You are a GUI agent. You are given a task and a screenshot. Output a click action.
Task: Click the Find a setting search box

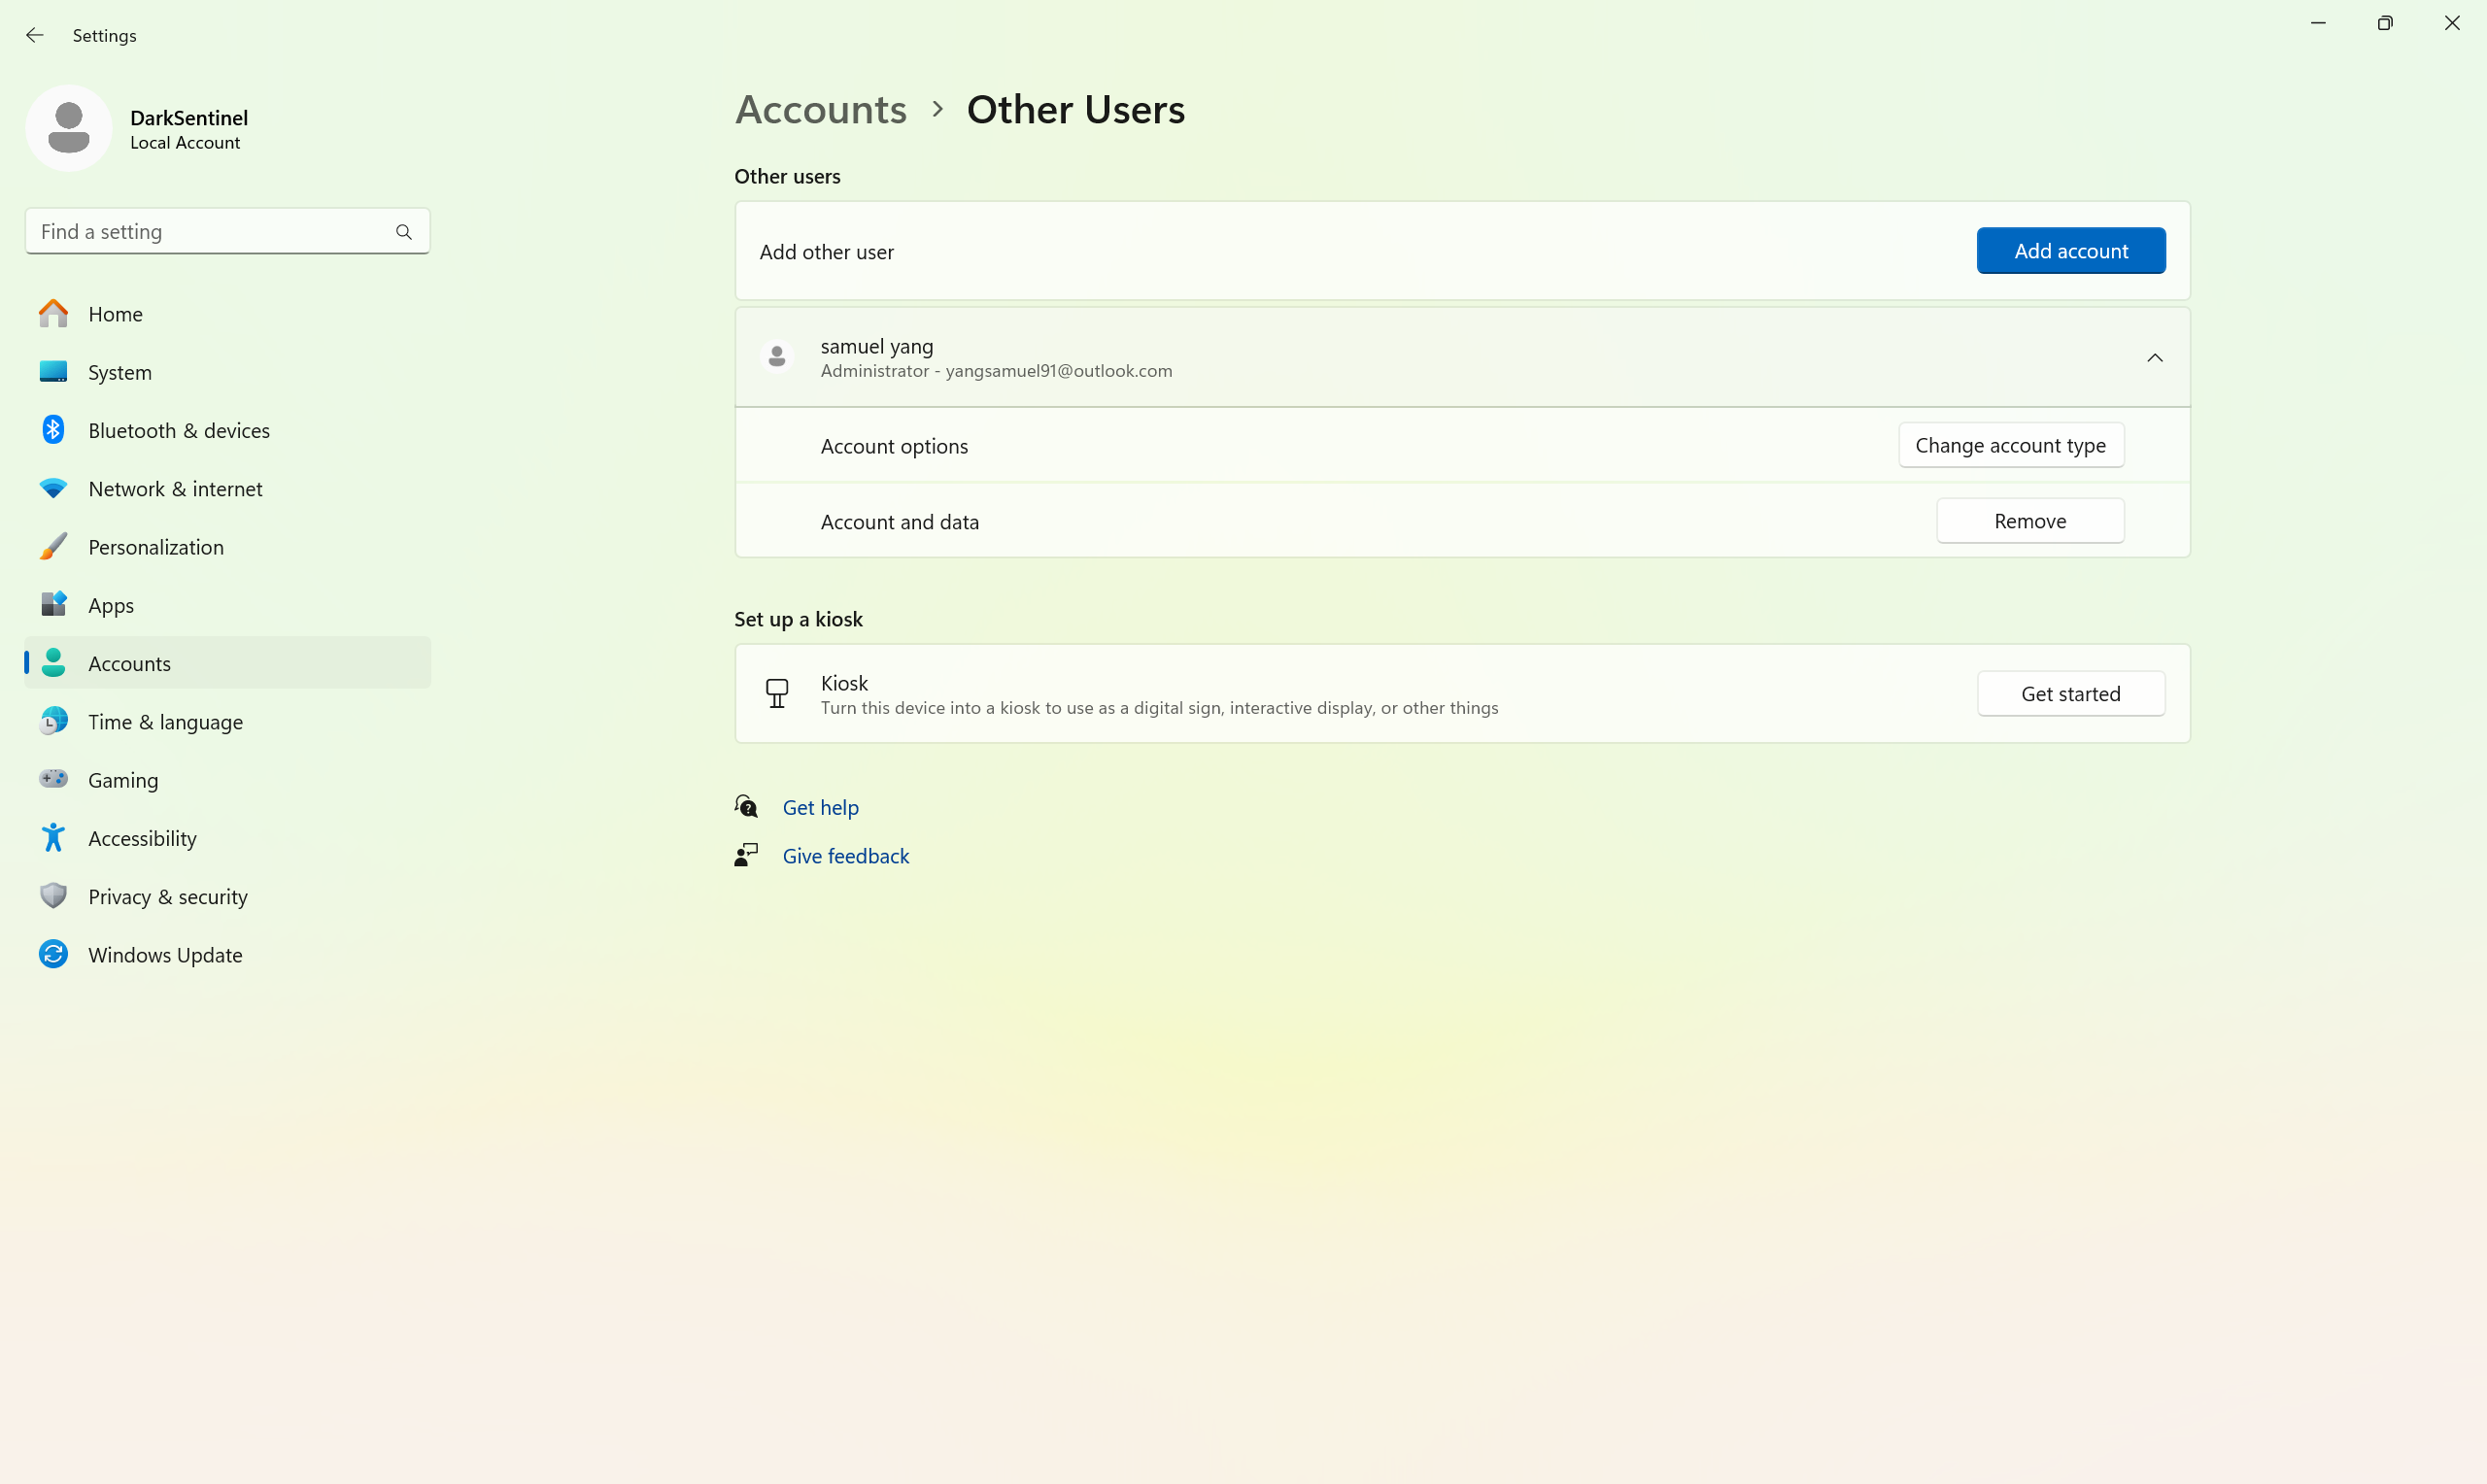tap(228, 231)
